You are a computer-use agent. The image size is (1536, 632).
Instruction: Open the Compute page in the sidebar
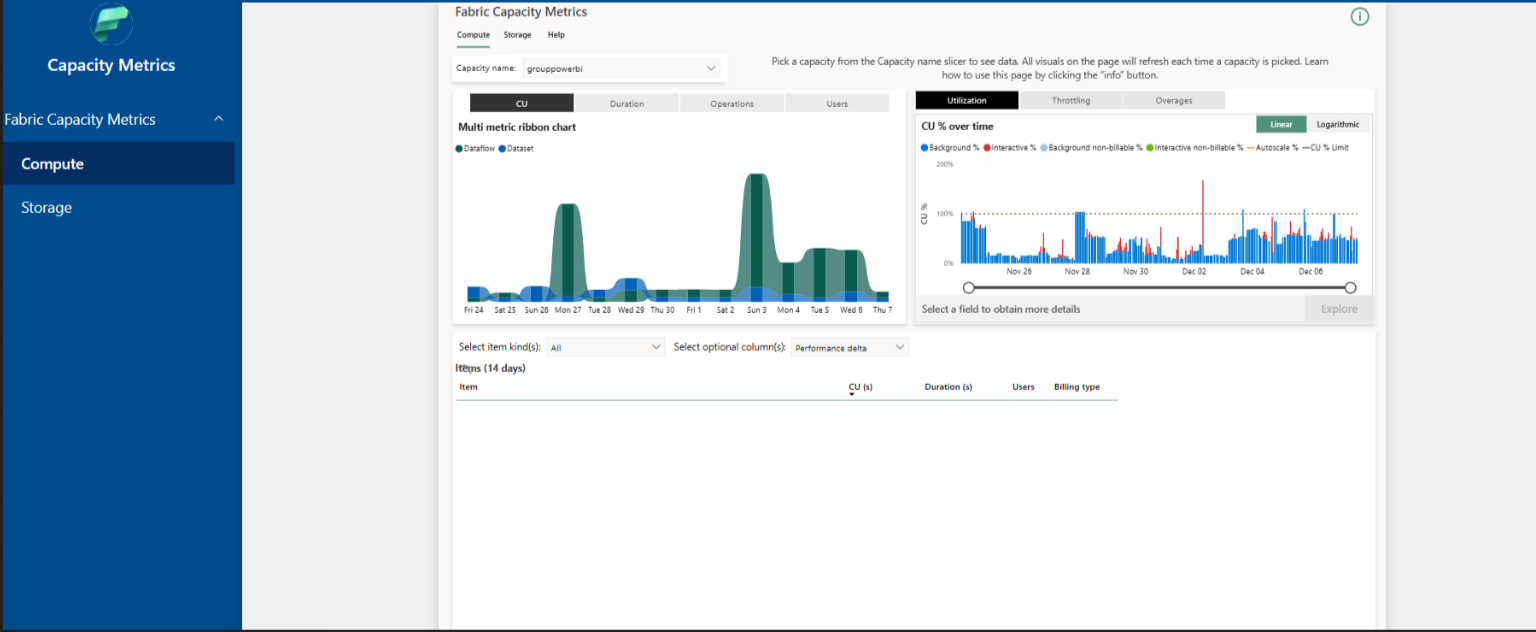click(x=117, y=163)
